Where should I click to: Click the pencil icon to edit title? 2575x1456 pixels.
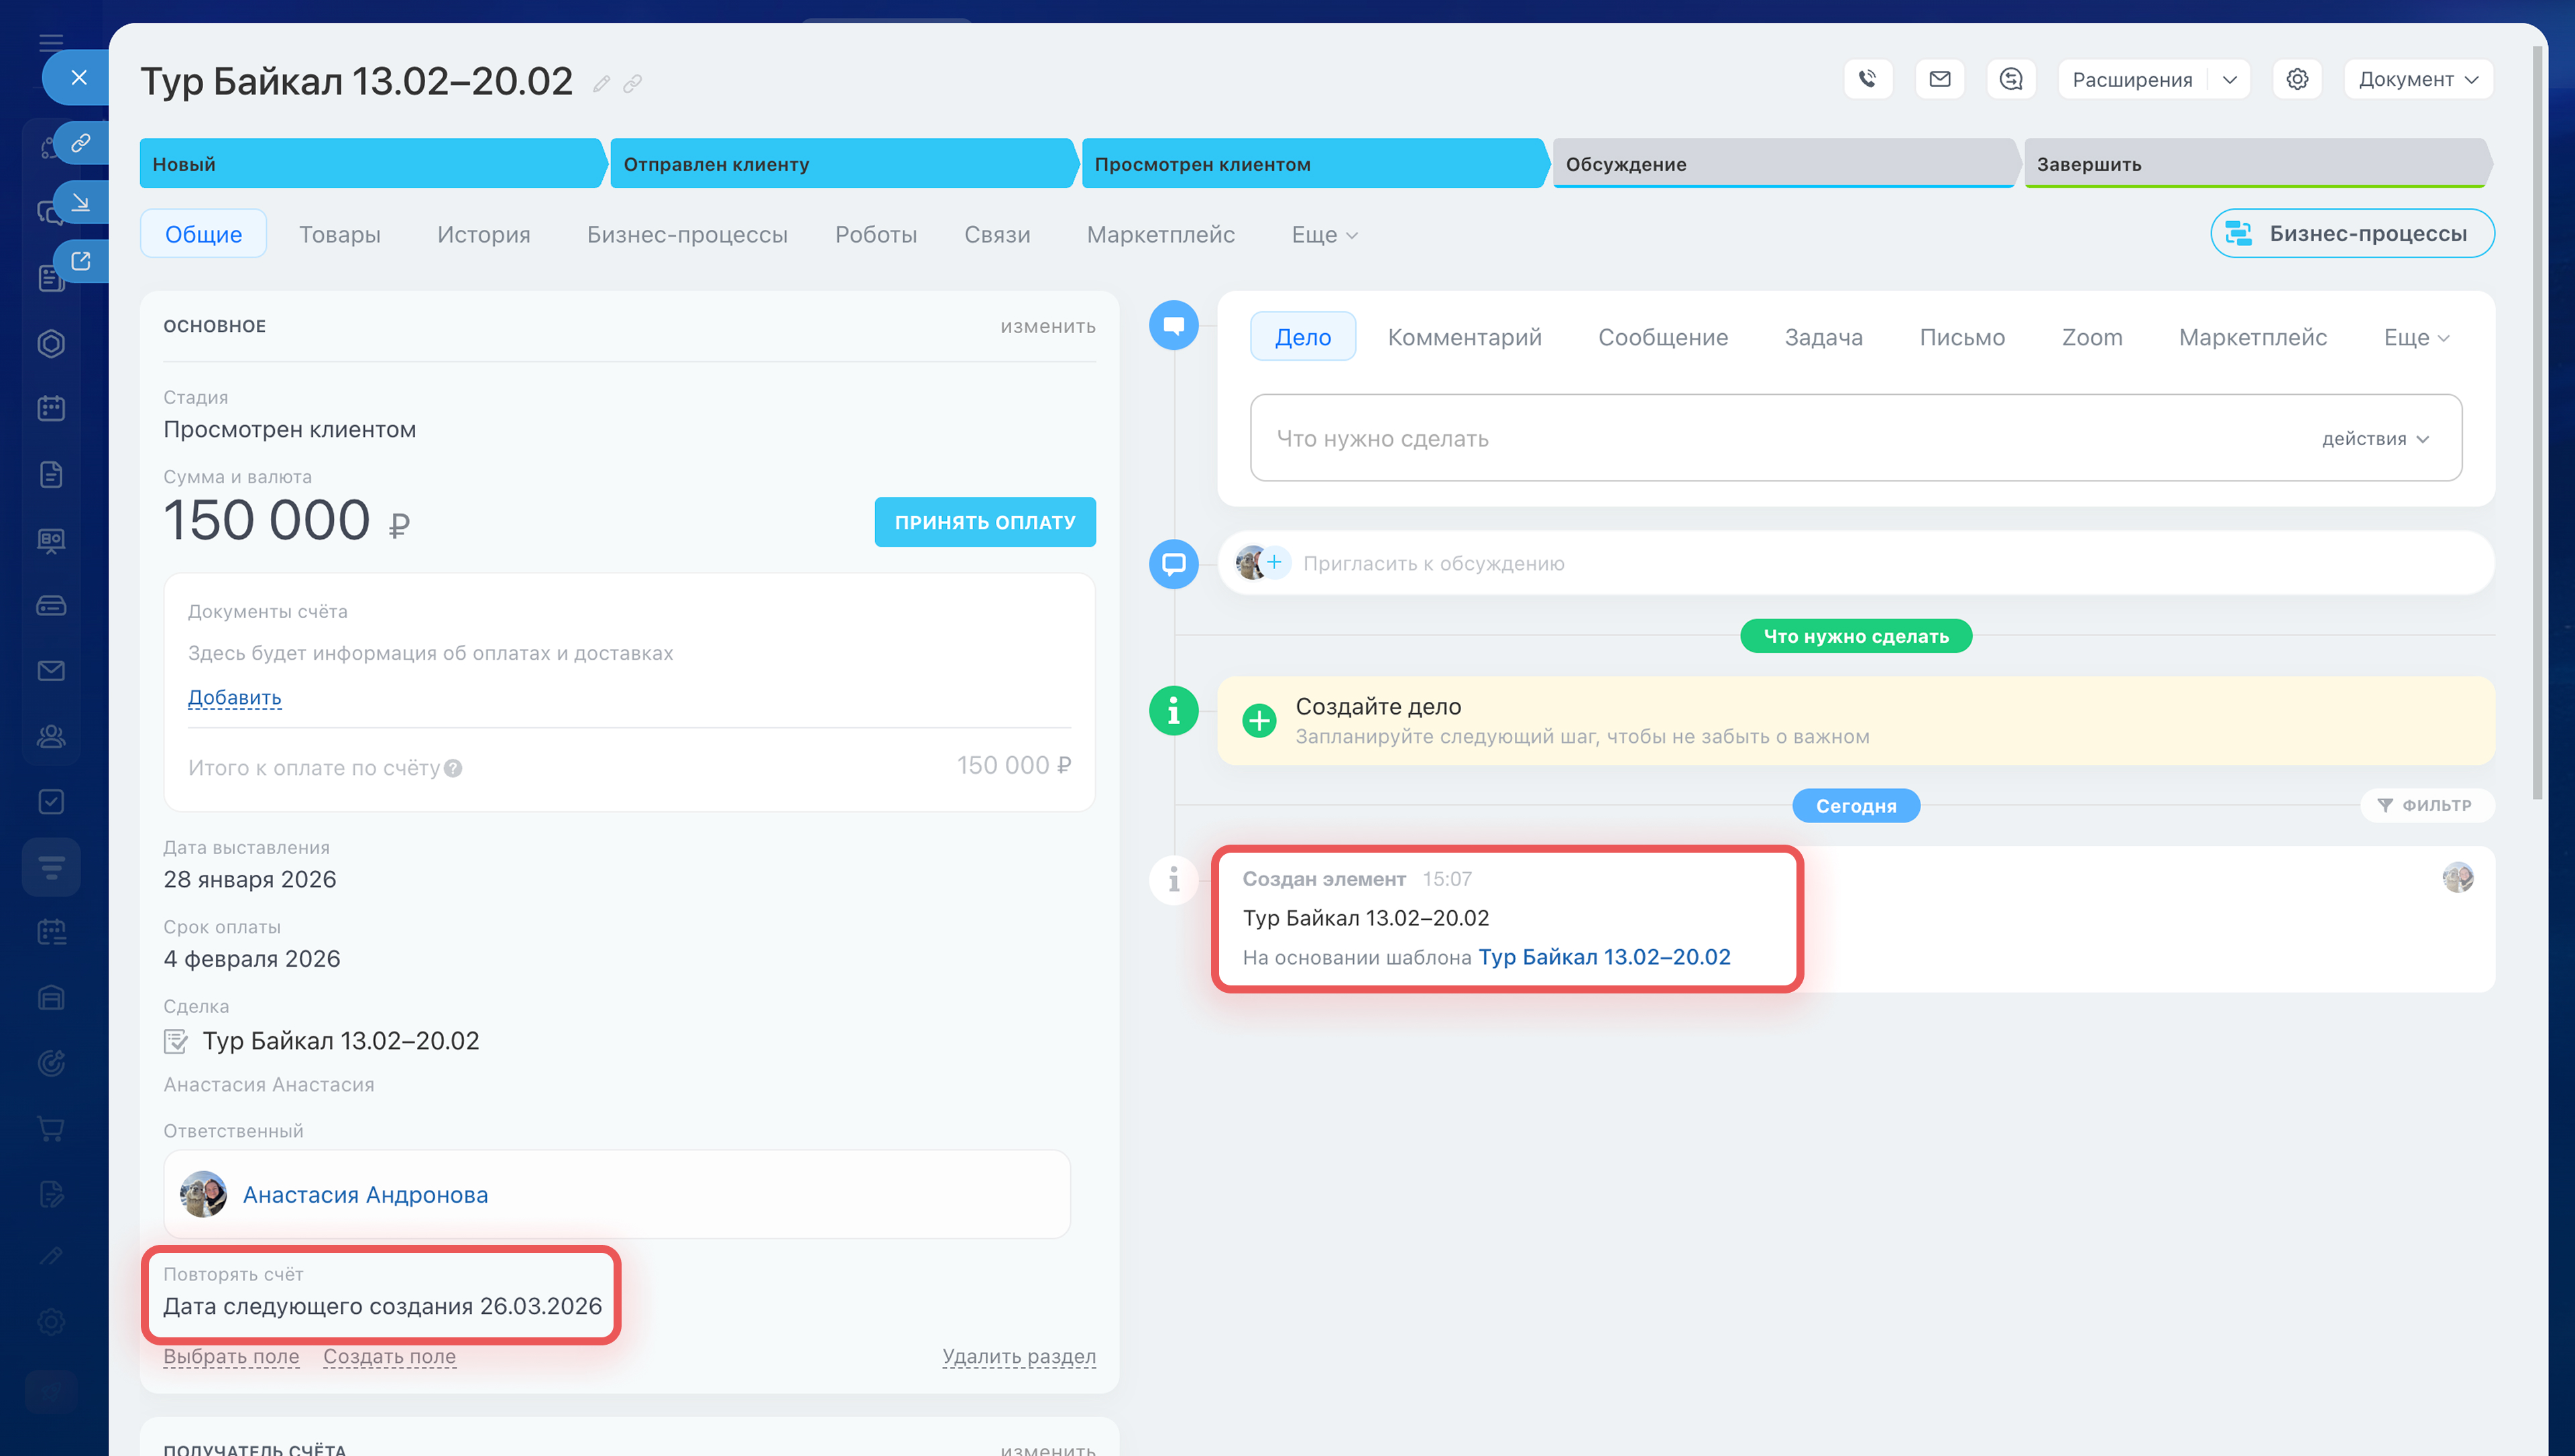[601, 84]
